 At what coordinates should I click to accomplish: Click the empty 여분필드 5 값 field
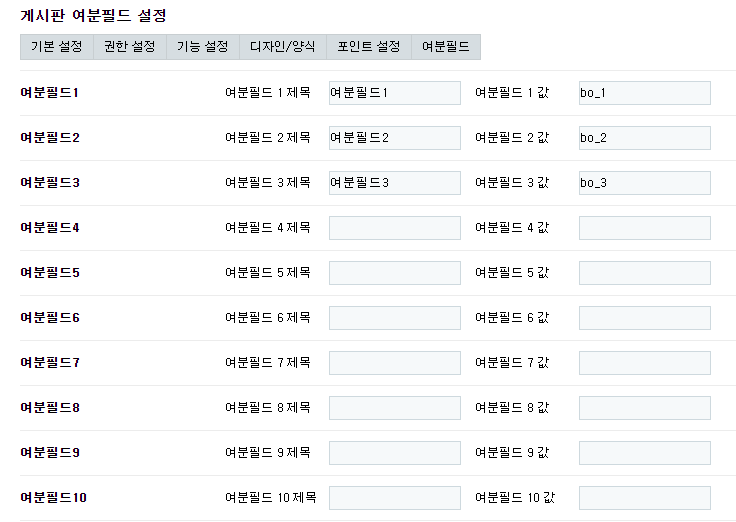[644, 273]
